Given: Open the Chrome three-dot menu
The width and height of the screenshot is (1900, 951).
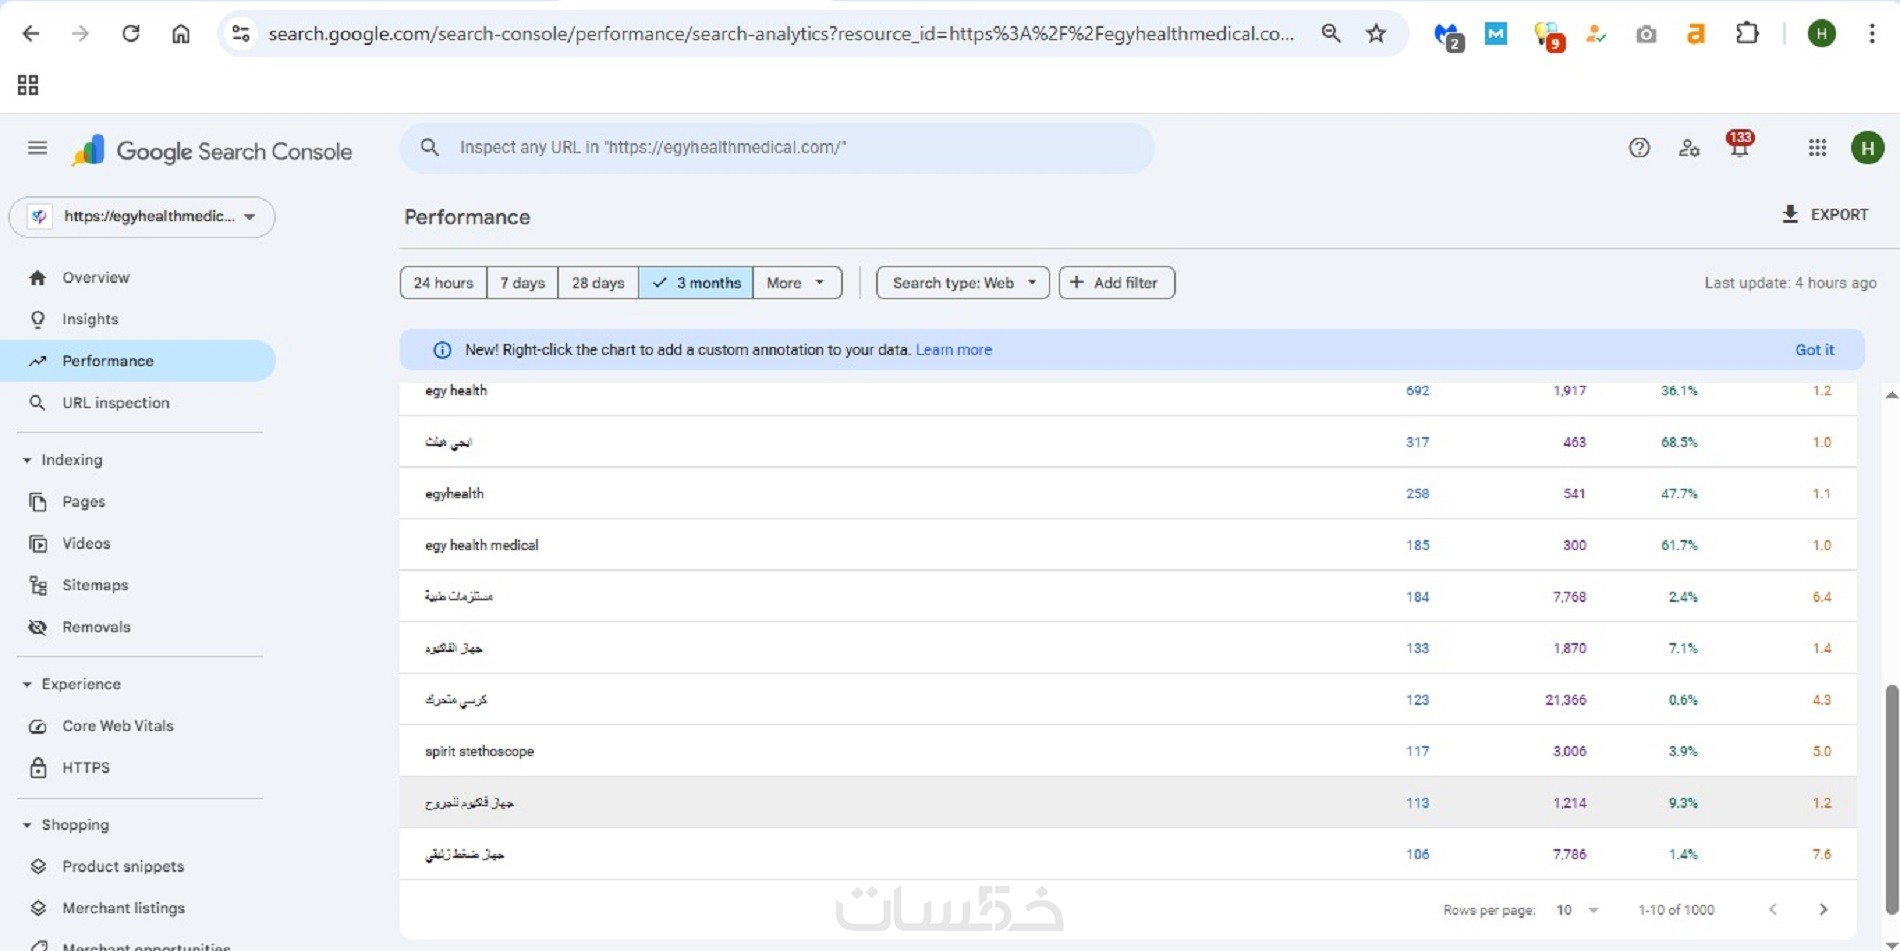Looking at the screenshot, I should (x=1872, y=33).
